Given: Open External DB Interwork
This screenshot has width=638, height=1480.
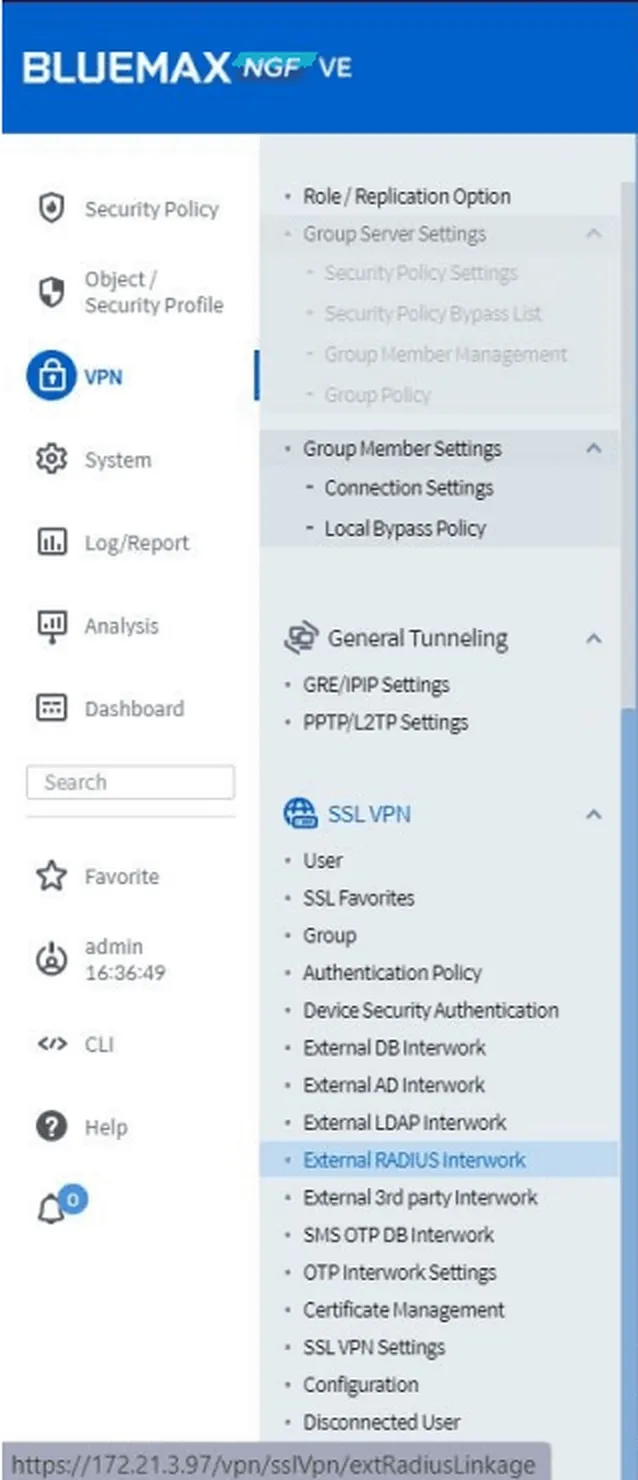Looking at the screenshot, I should (x=395, y=1047).
